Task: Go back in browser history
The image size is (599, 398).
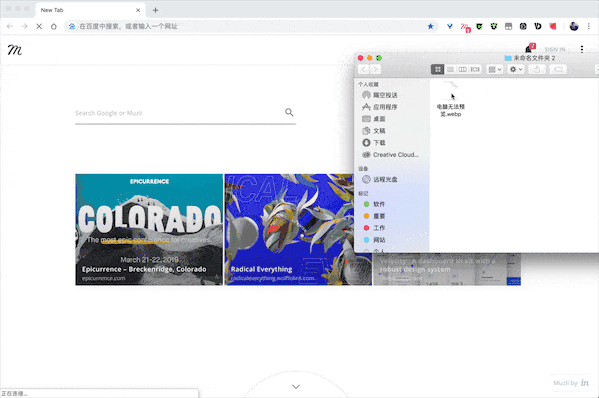Action: point(10,26)
